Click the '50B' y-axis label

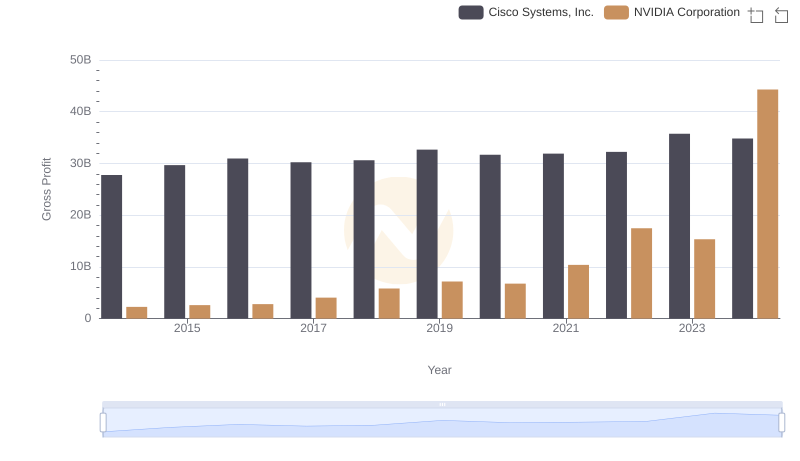point(81,60)
